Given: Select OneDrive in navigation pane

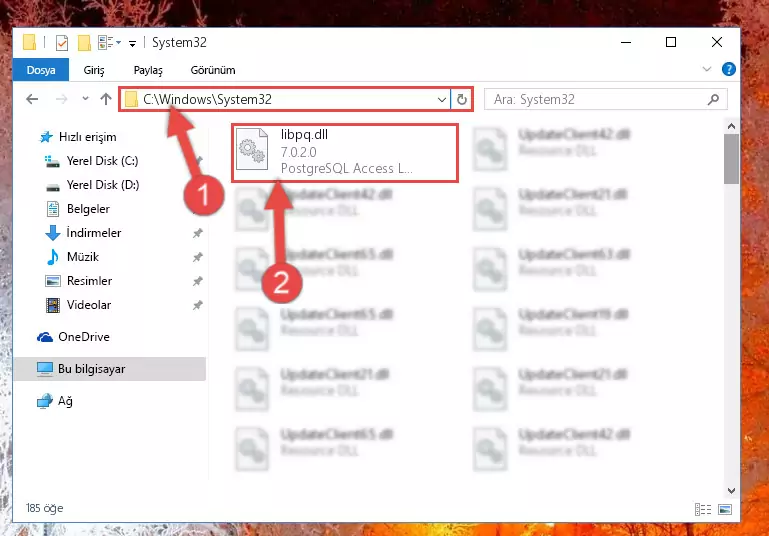Looking at the screenshot, I should coord(83,337).
